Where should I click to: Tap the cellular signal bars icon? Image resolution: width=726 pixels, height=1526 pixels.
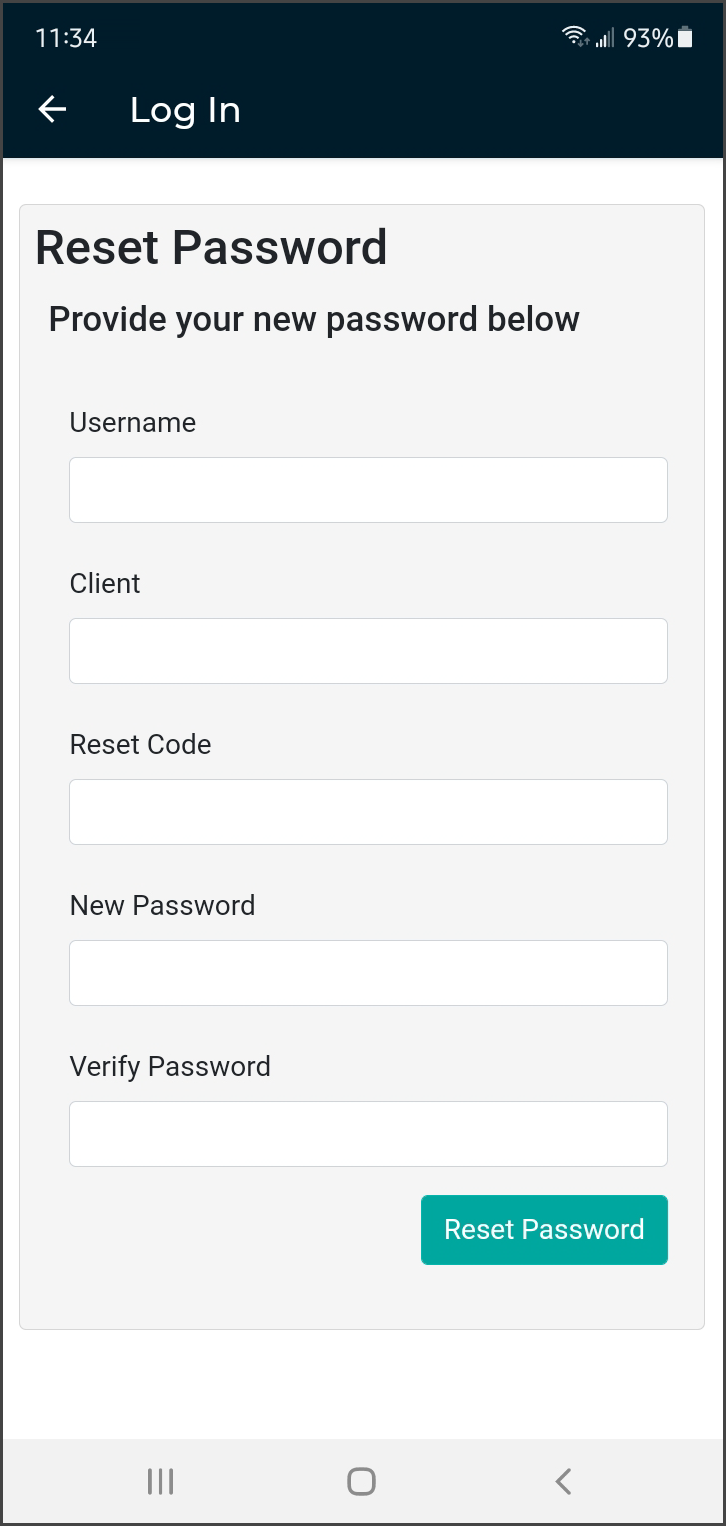click(x=605, y=38)
